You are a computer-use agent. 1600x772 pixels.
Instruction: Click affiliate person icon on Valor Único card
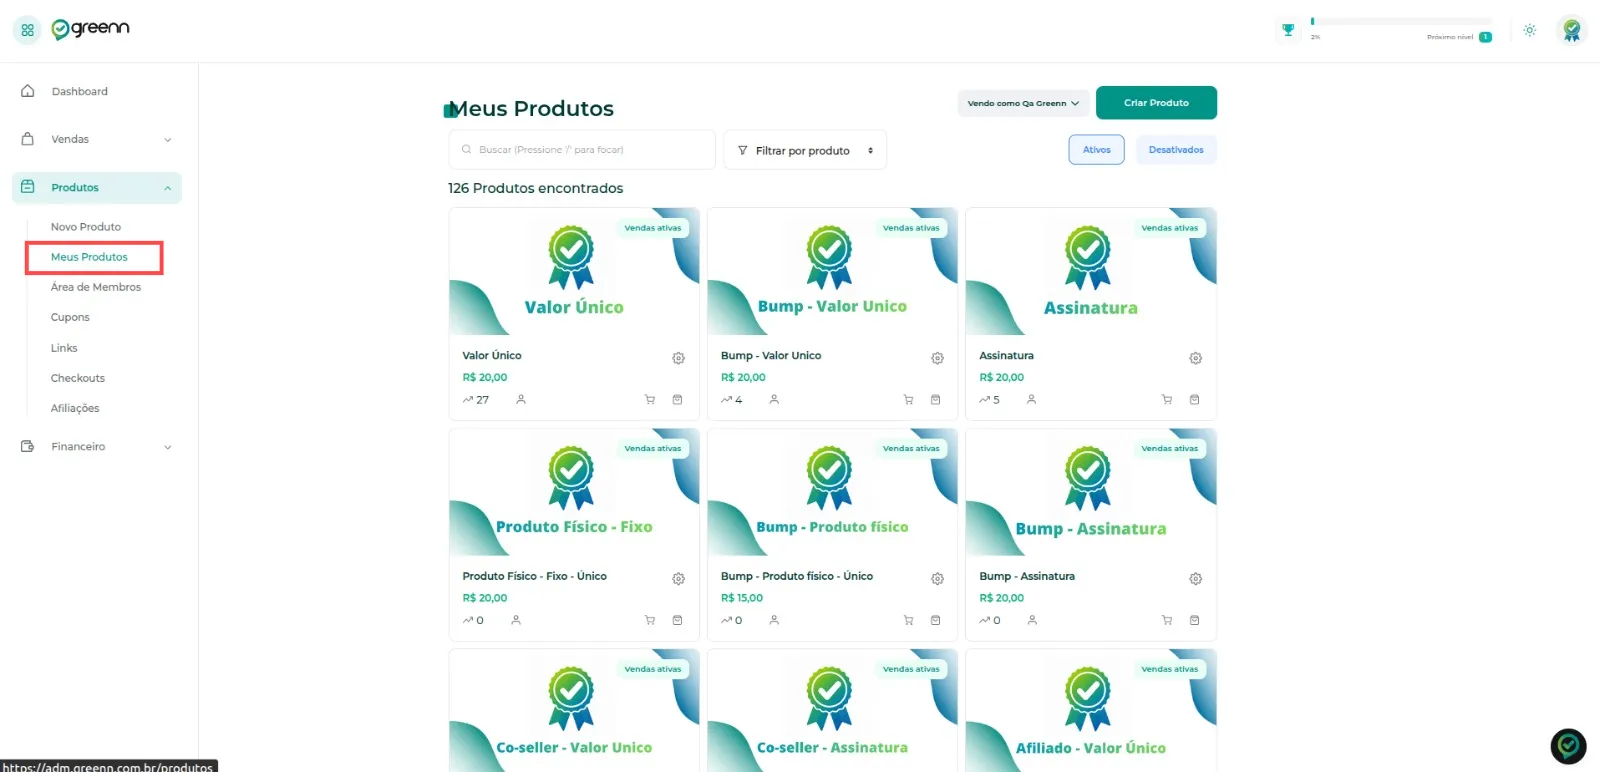point(521,399)
